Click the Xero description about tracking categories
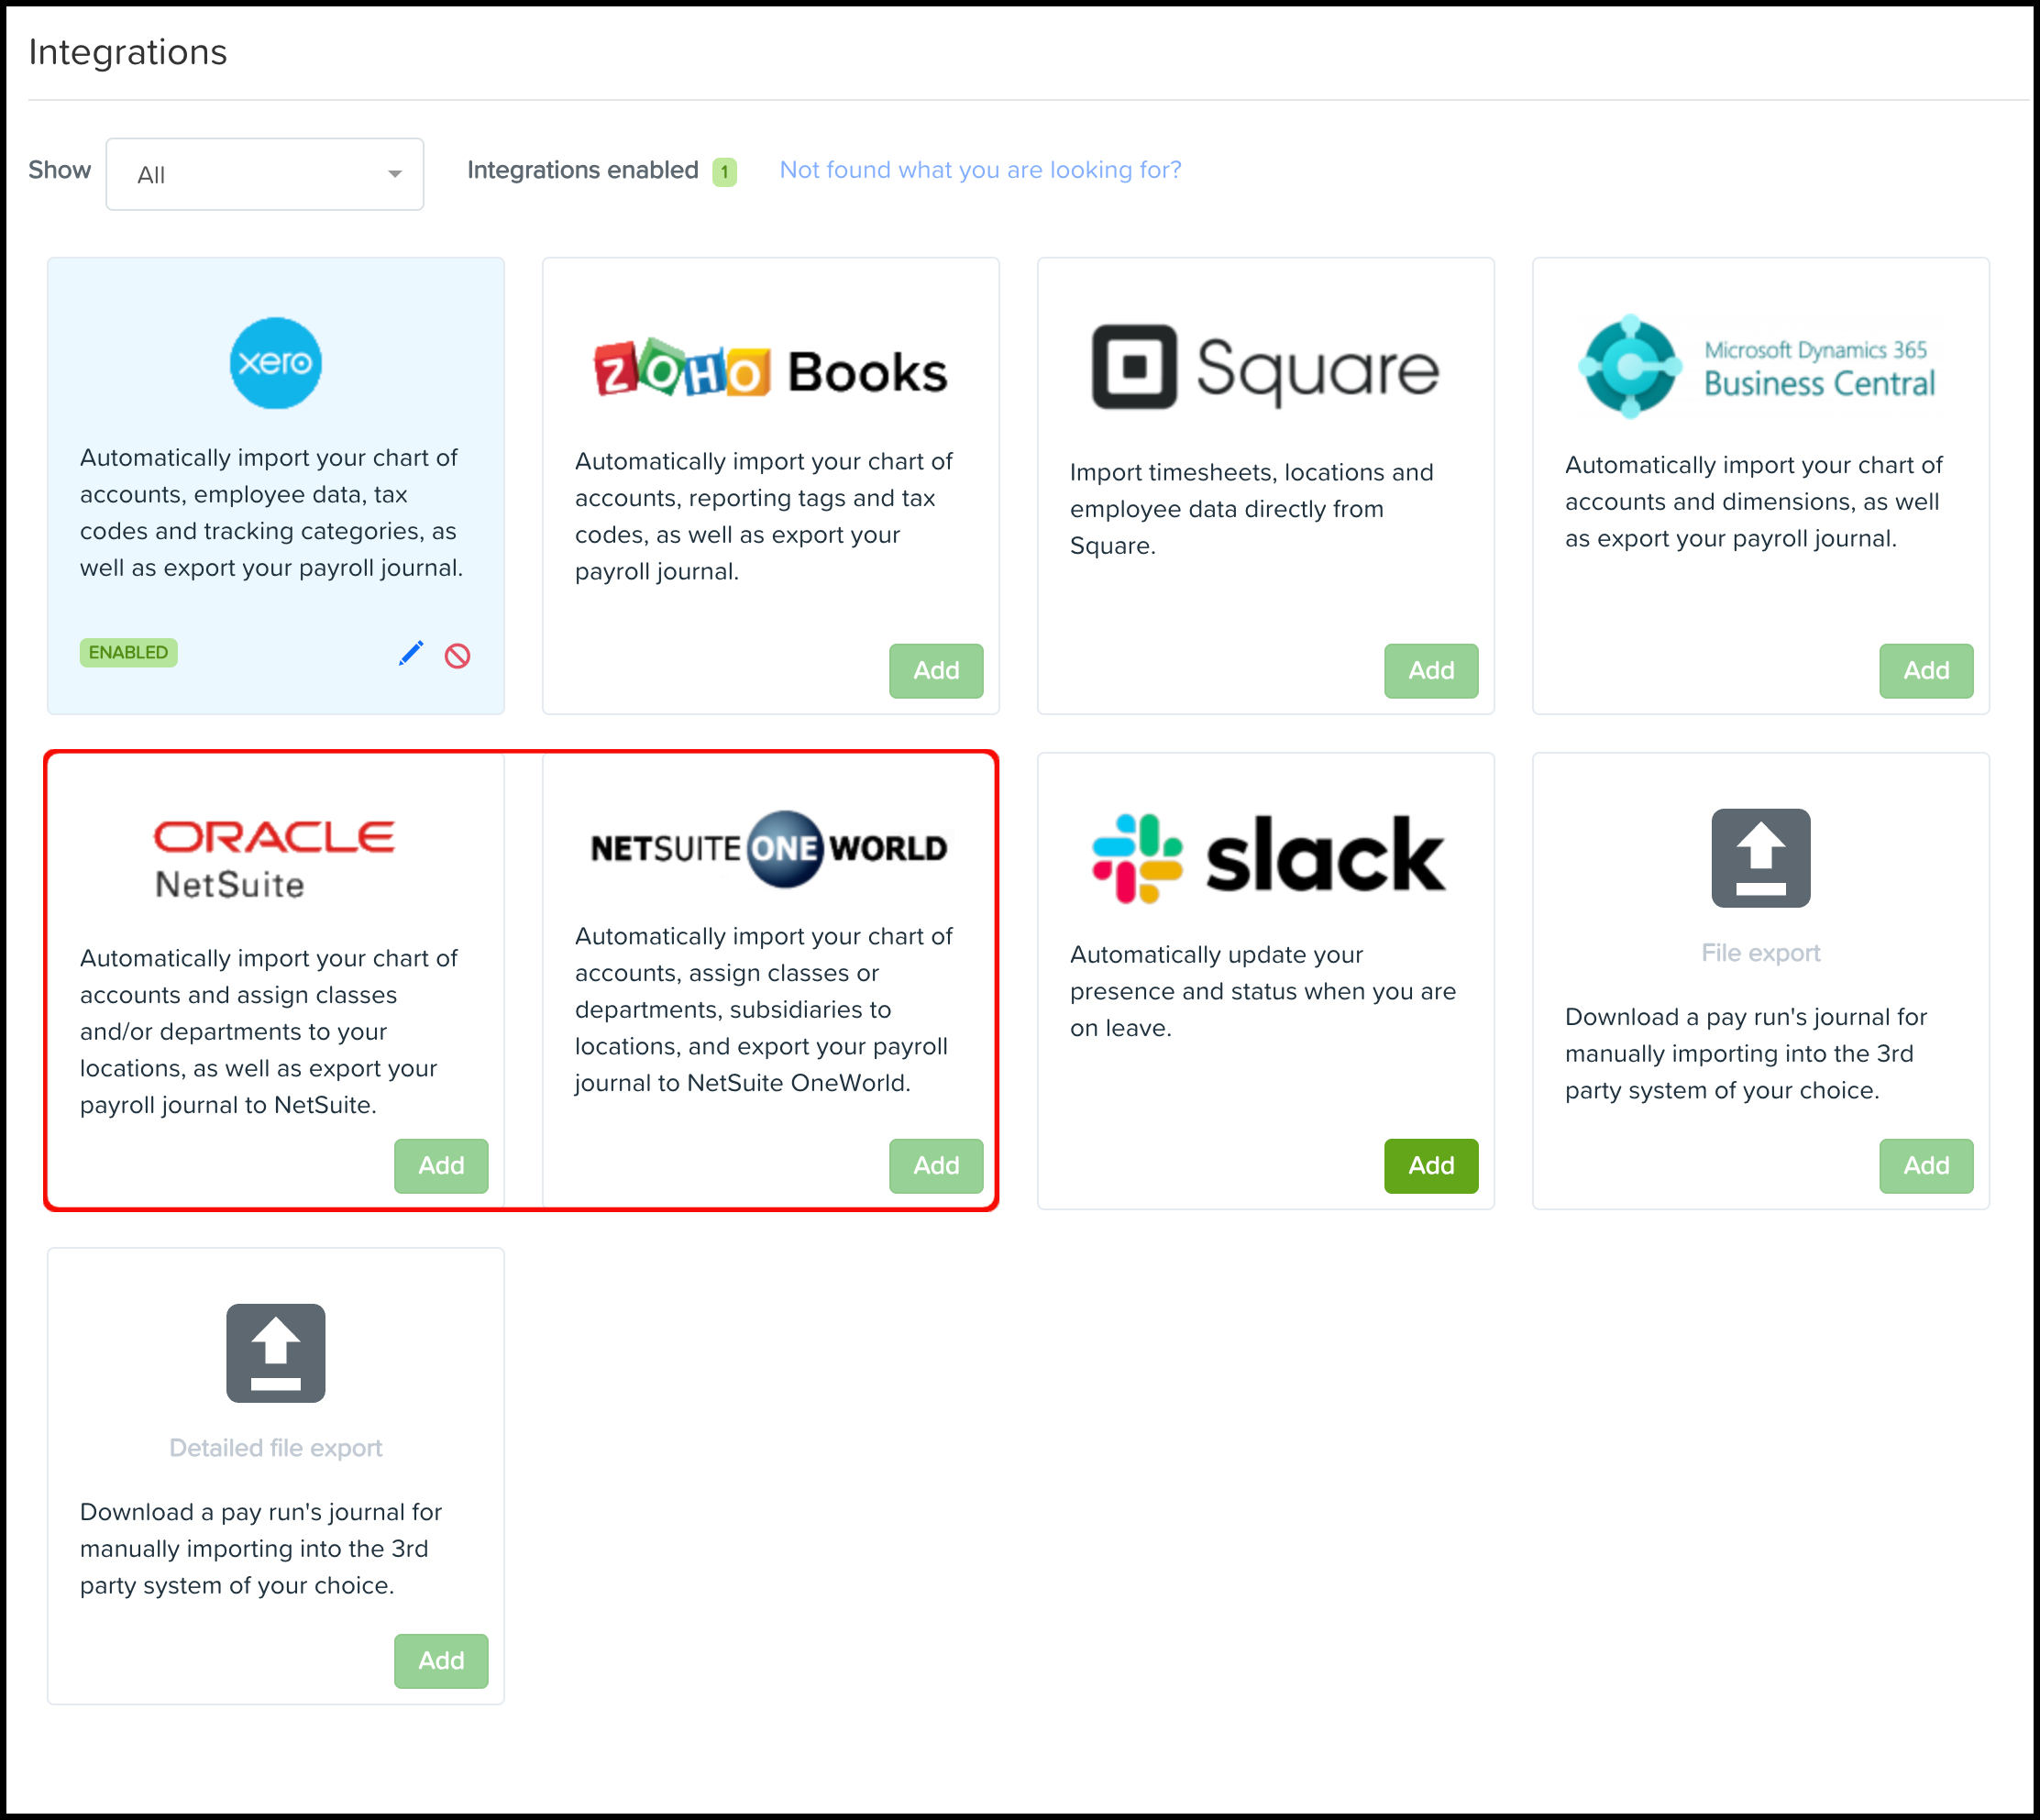The height and width of the screenshot is (1820, 2040). 271,512
